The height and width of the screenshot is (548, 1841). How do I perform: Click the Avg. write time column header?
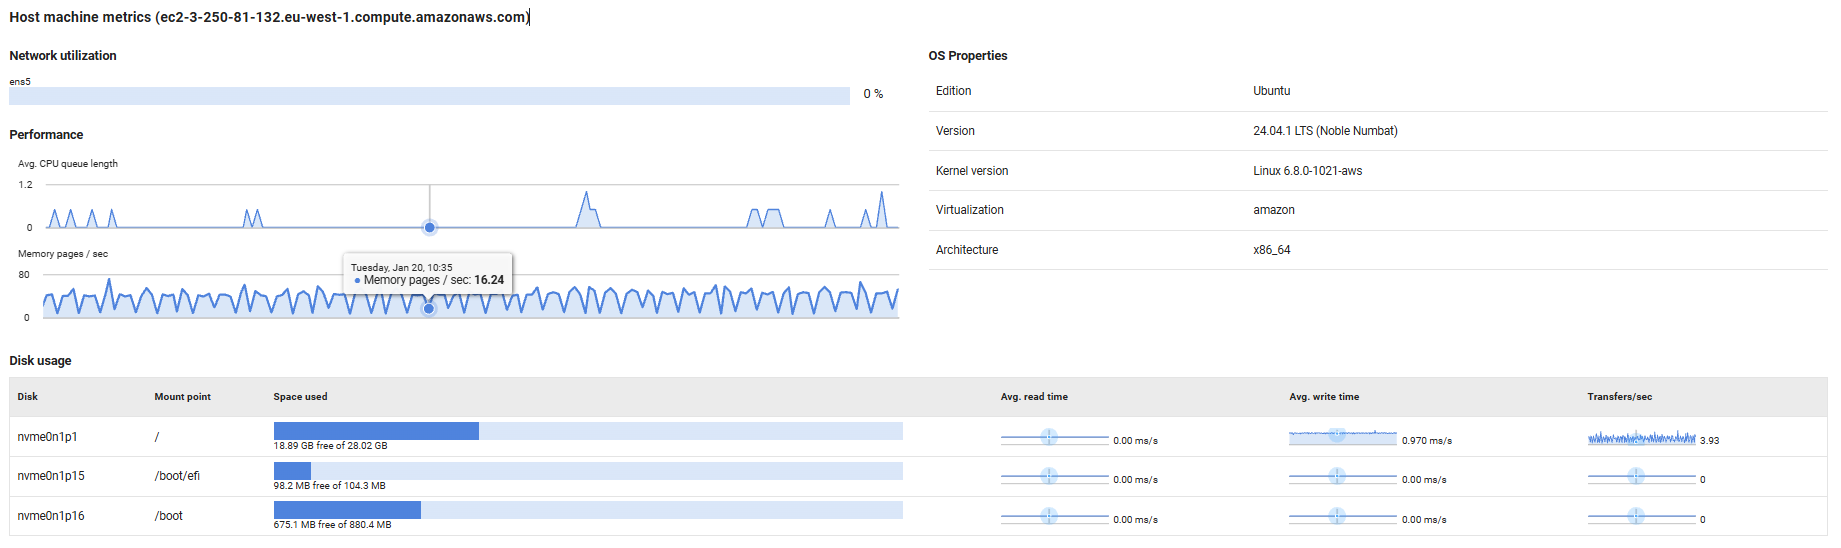pos(1324,397)
